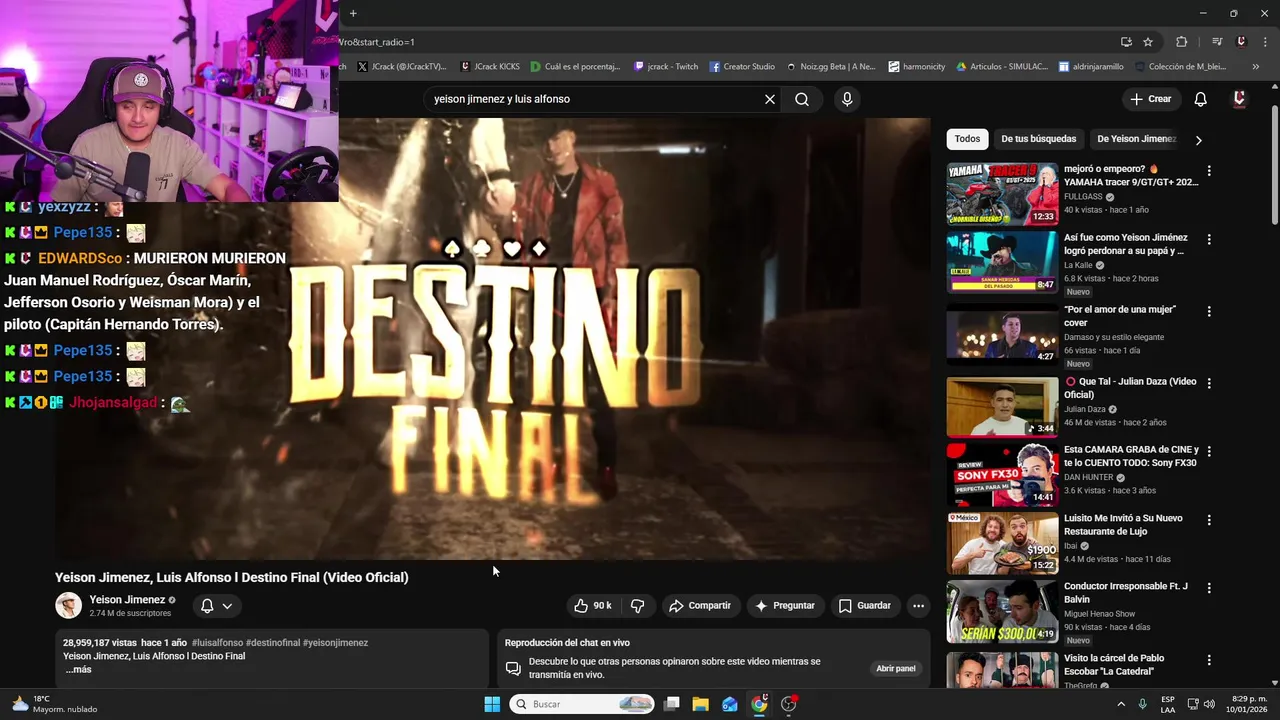Click the taskbar Buscar search box
The width and height of the screenshot is (1280, 720).
click(x=582, y=704)
